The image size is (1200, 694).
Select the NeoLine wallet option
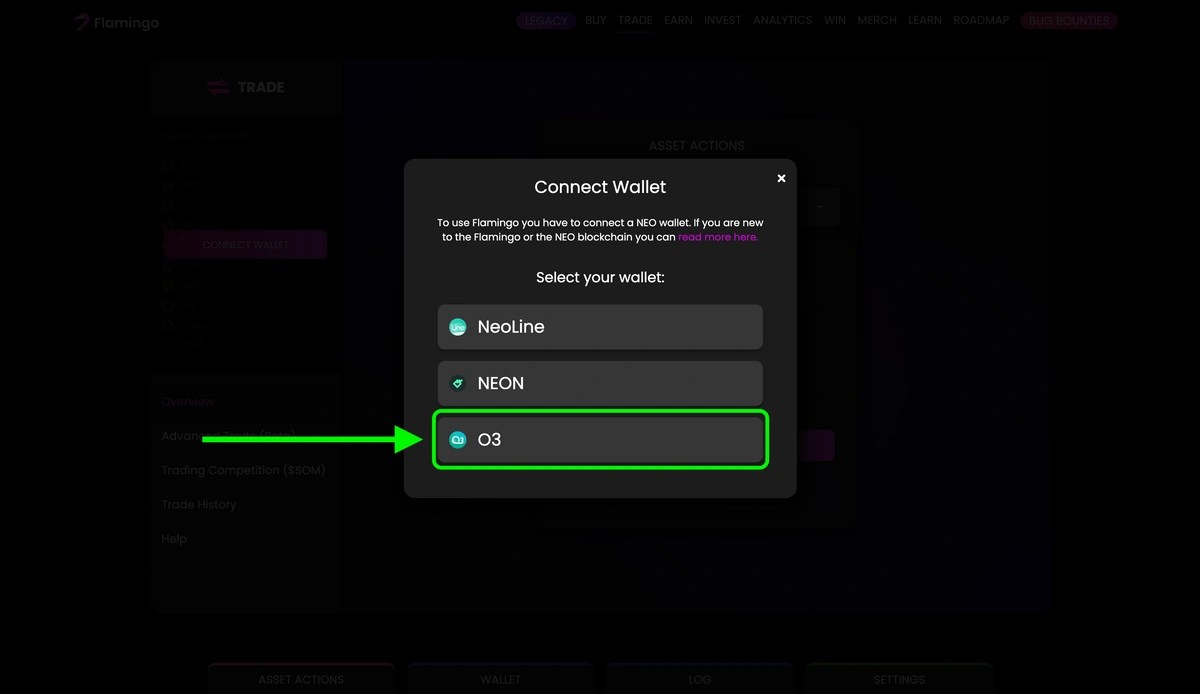point(599,326)
